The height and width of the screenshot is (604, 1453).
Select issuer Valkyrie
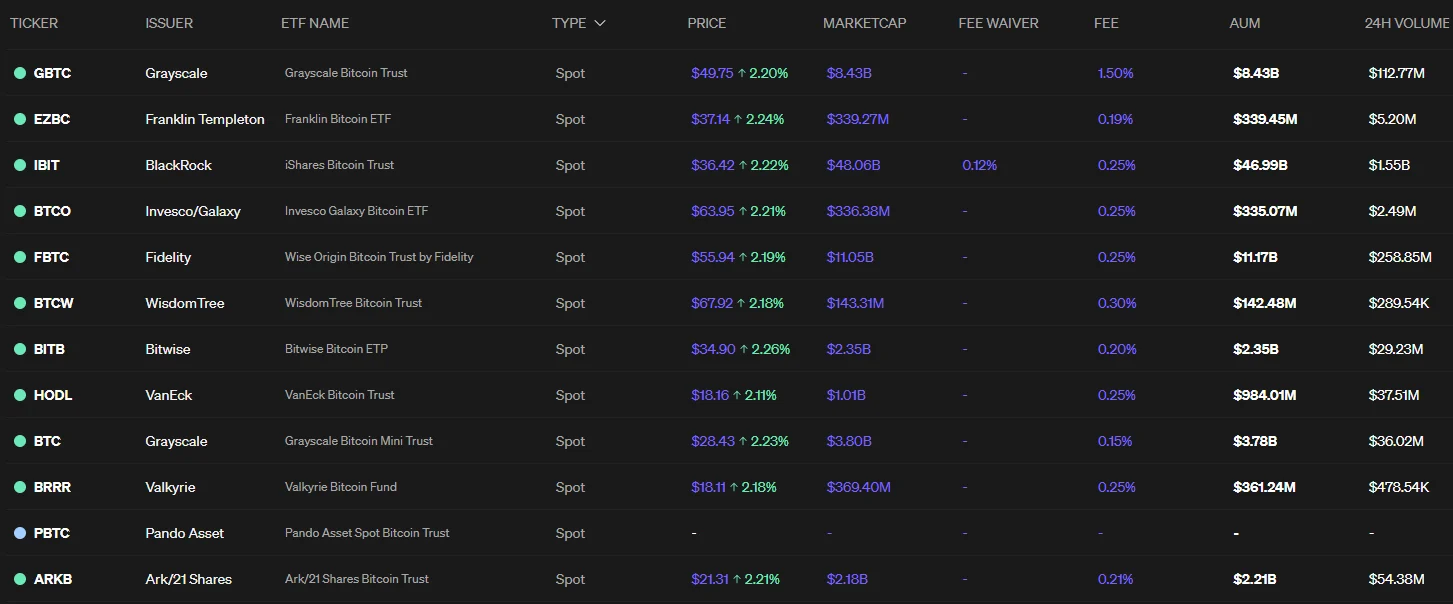pos(170,487)
